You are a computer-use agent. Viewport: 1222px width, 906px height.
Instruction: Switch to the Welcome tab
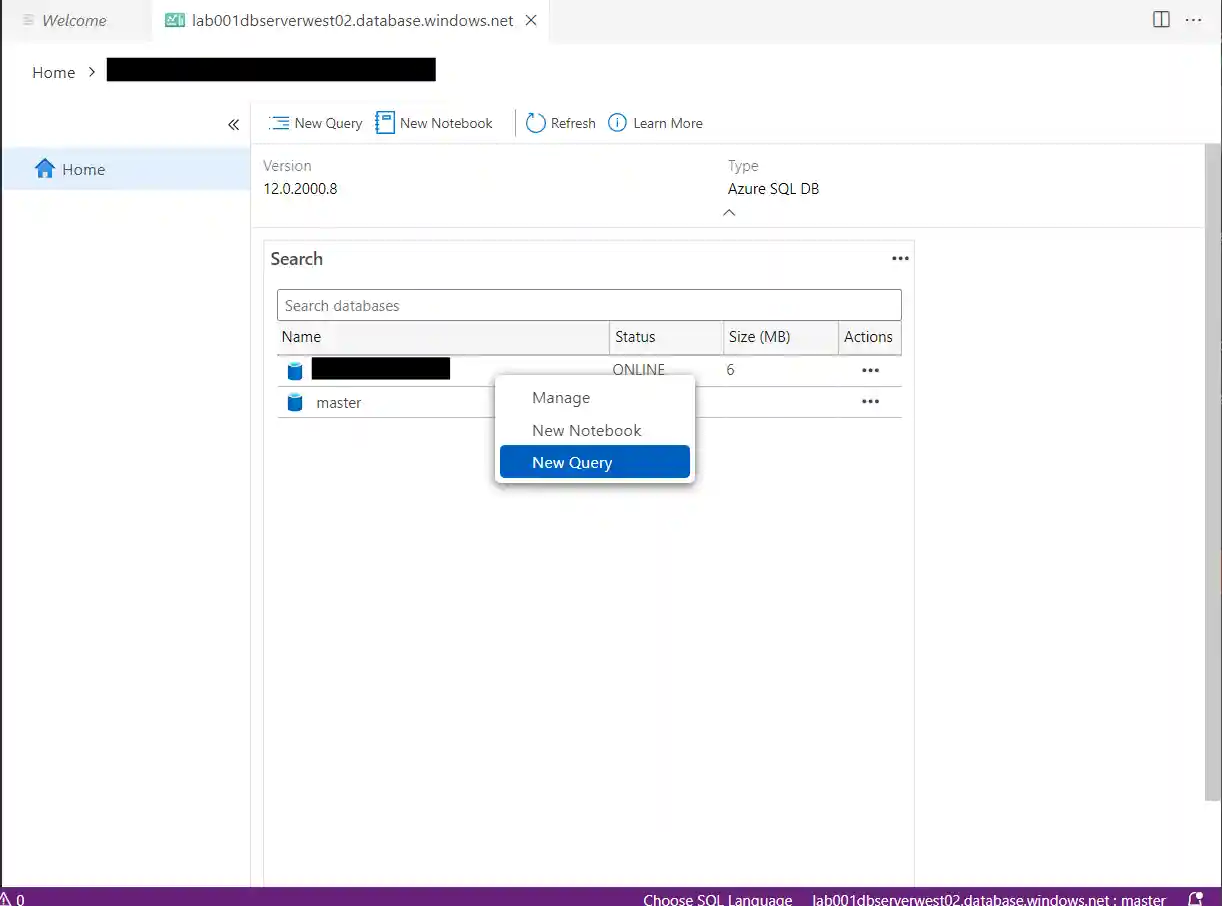pyautogui.click(x=73, y=20)
